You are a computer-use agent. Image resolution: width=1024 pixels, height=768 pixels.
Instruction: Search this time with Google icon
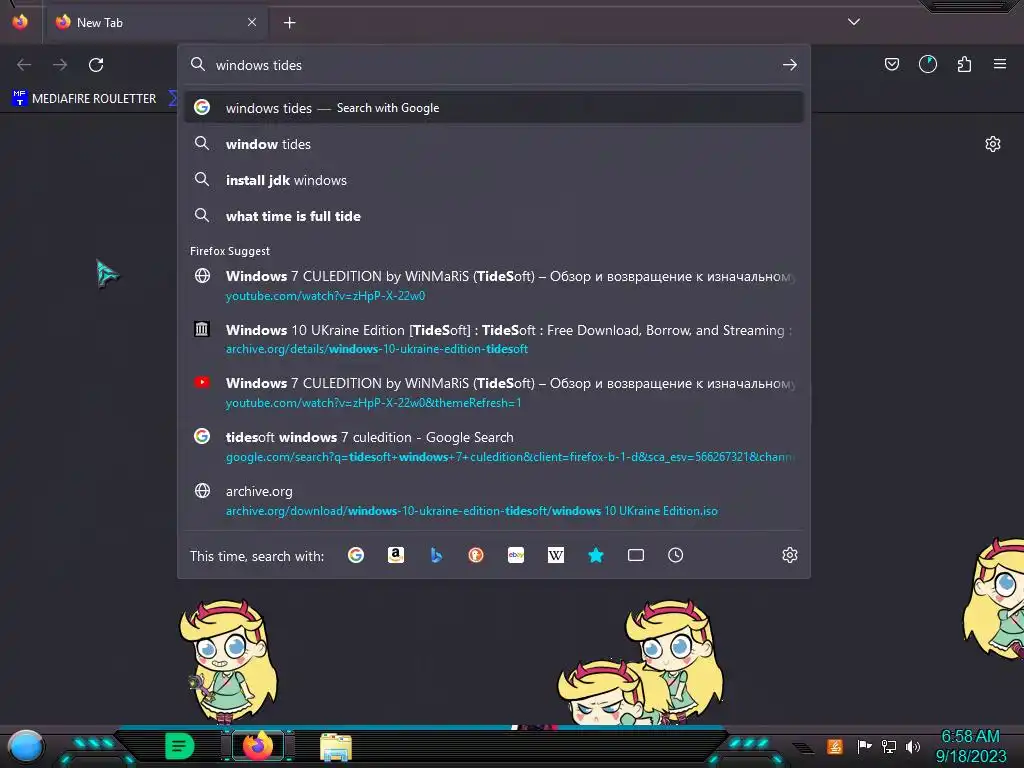pos(356,555)
